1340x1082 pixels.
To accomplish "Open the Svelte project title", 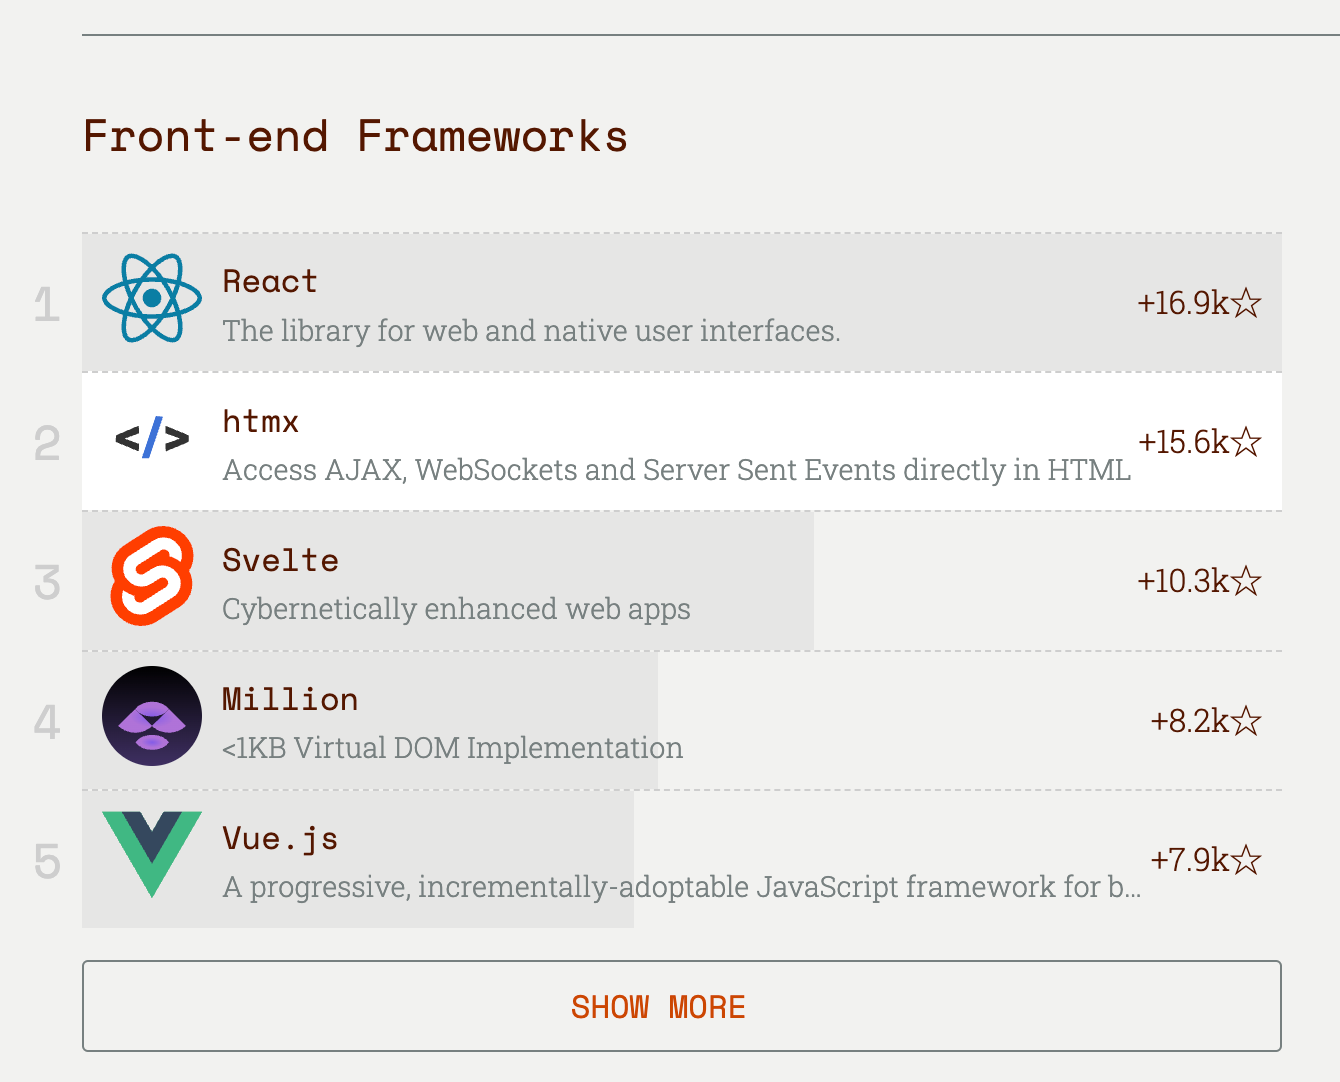I will 280,560.
